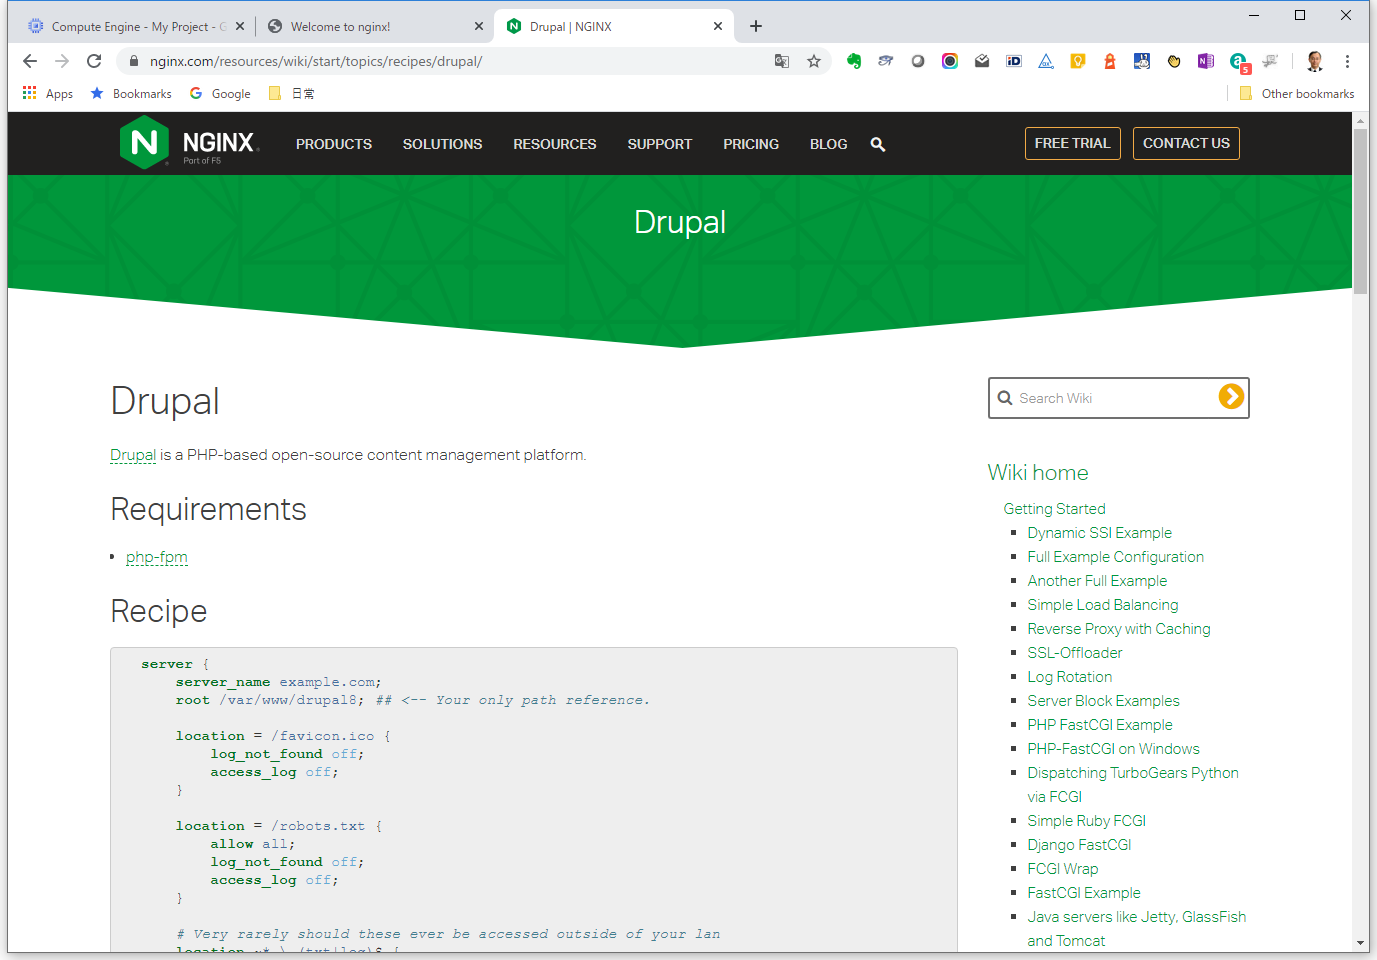This screenshot has height=960, width=1377.
Task: Open the rainbow circle camera extension
Action: [950, 61]
